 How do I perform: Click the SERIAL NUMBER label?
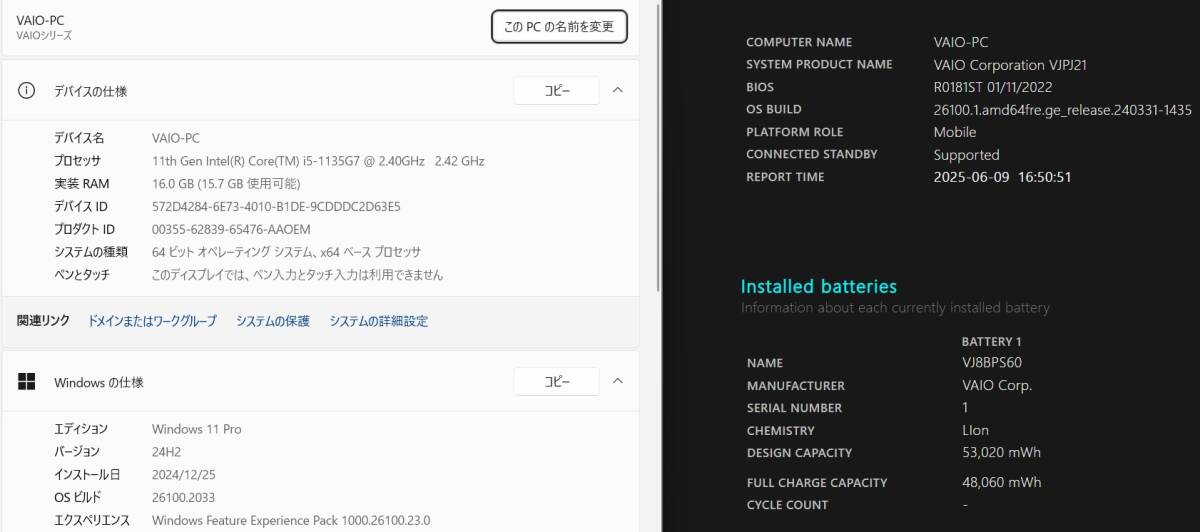[x=795, y=408]
